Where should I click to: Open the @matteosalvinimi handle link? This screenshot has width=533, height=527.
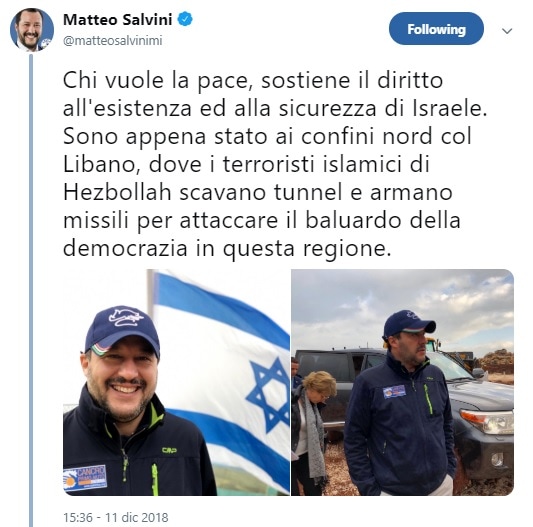click(113, 40)
